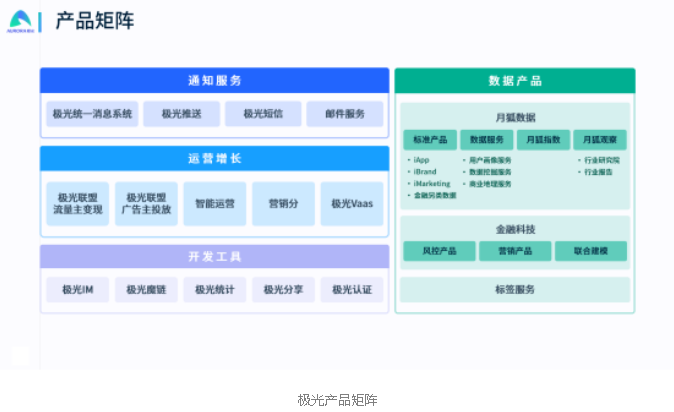The width and height of the screenshot is (674, 412).
Task: Select the 极光统计 box
Action: tap(215, 290)
